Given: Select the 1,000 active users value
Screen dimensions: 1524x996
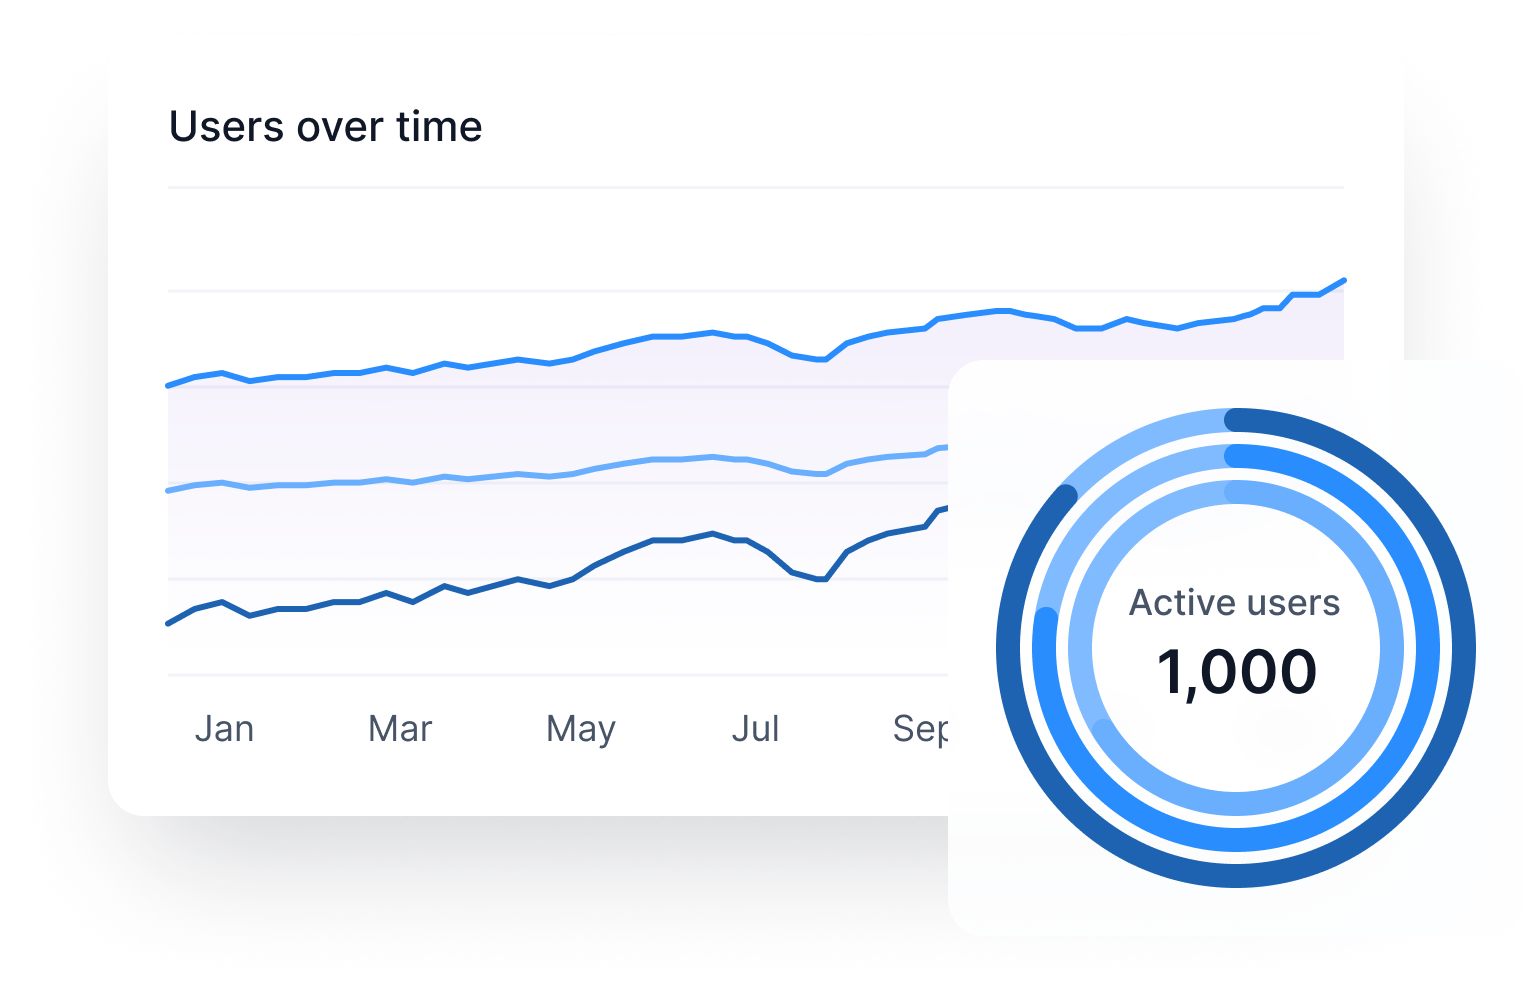Looking at the screenshot, I should pos(1236,671).
